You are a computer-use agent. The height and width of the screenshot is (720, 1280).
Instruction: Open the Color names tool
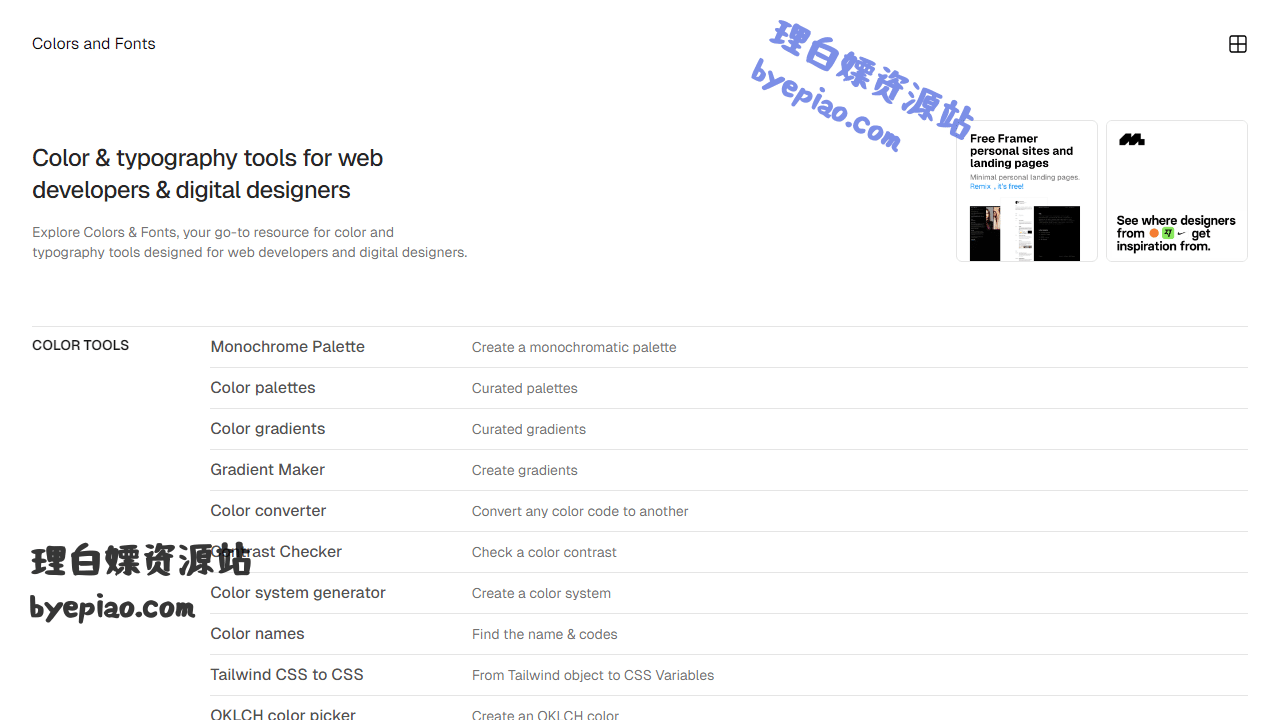pos(257,634)
